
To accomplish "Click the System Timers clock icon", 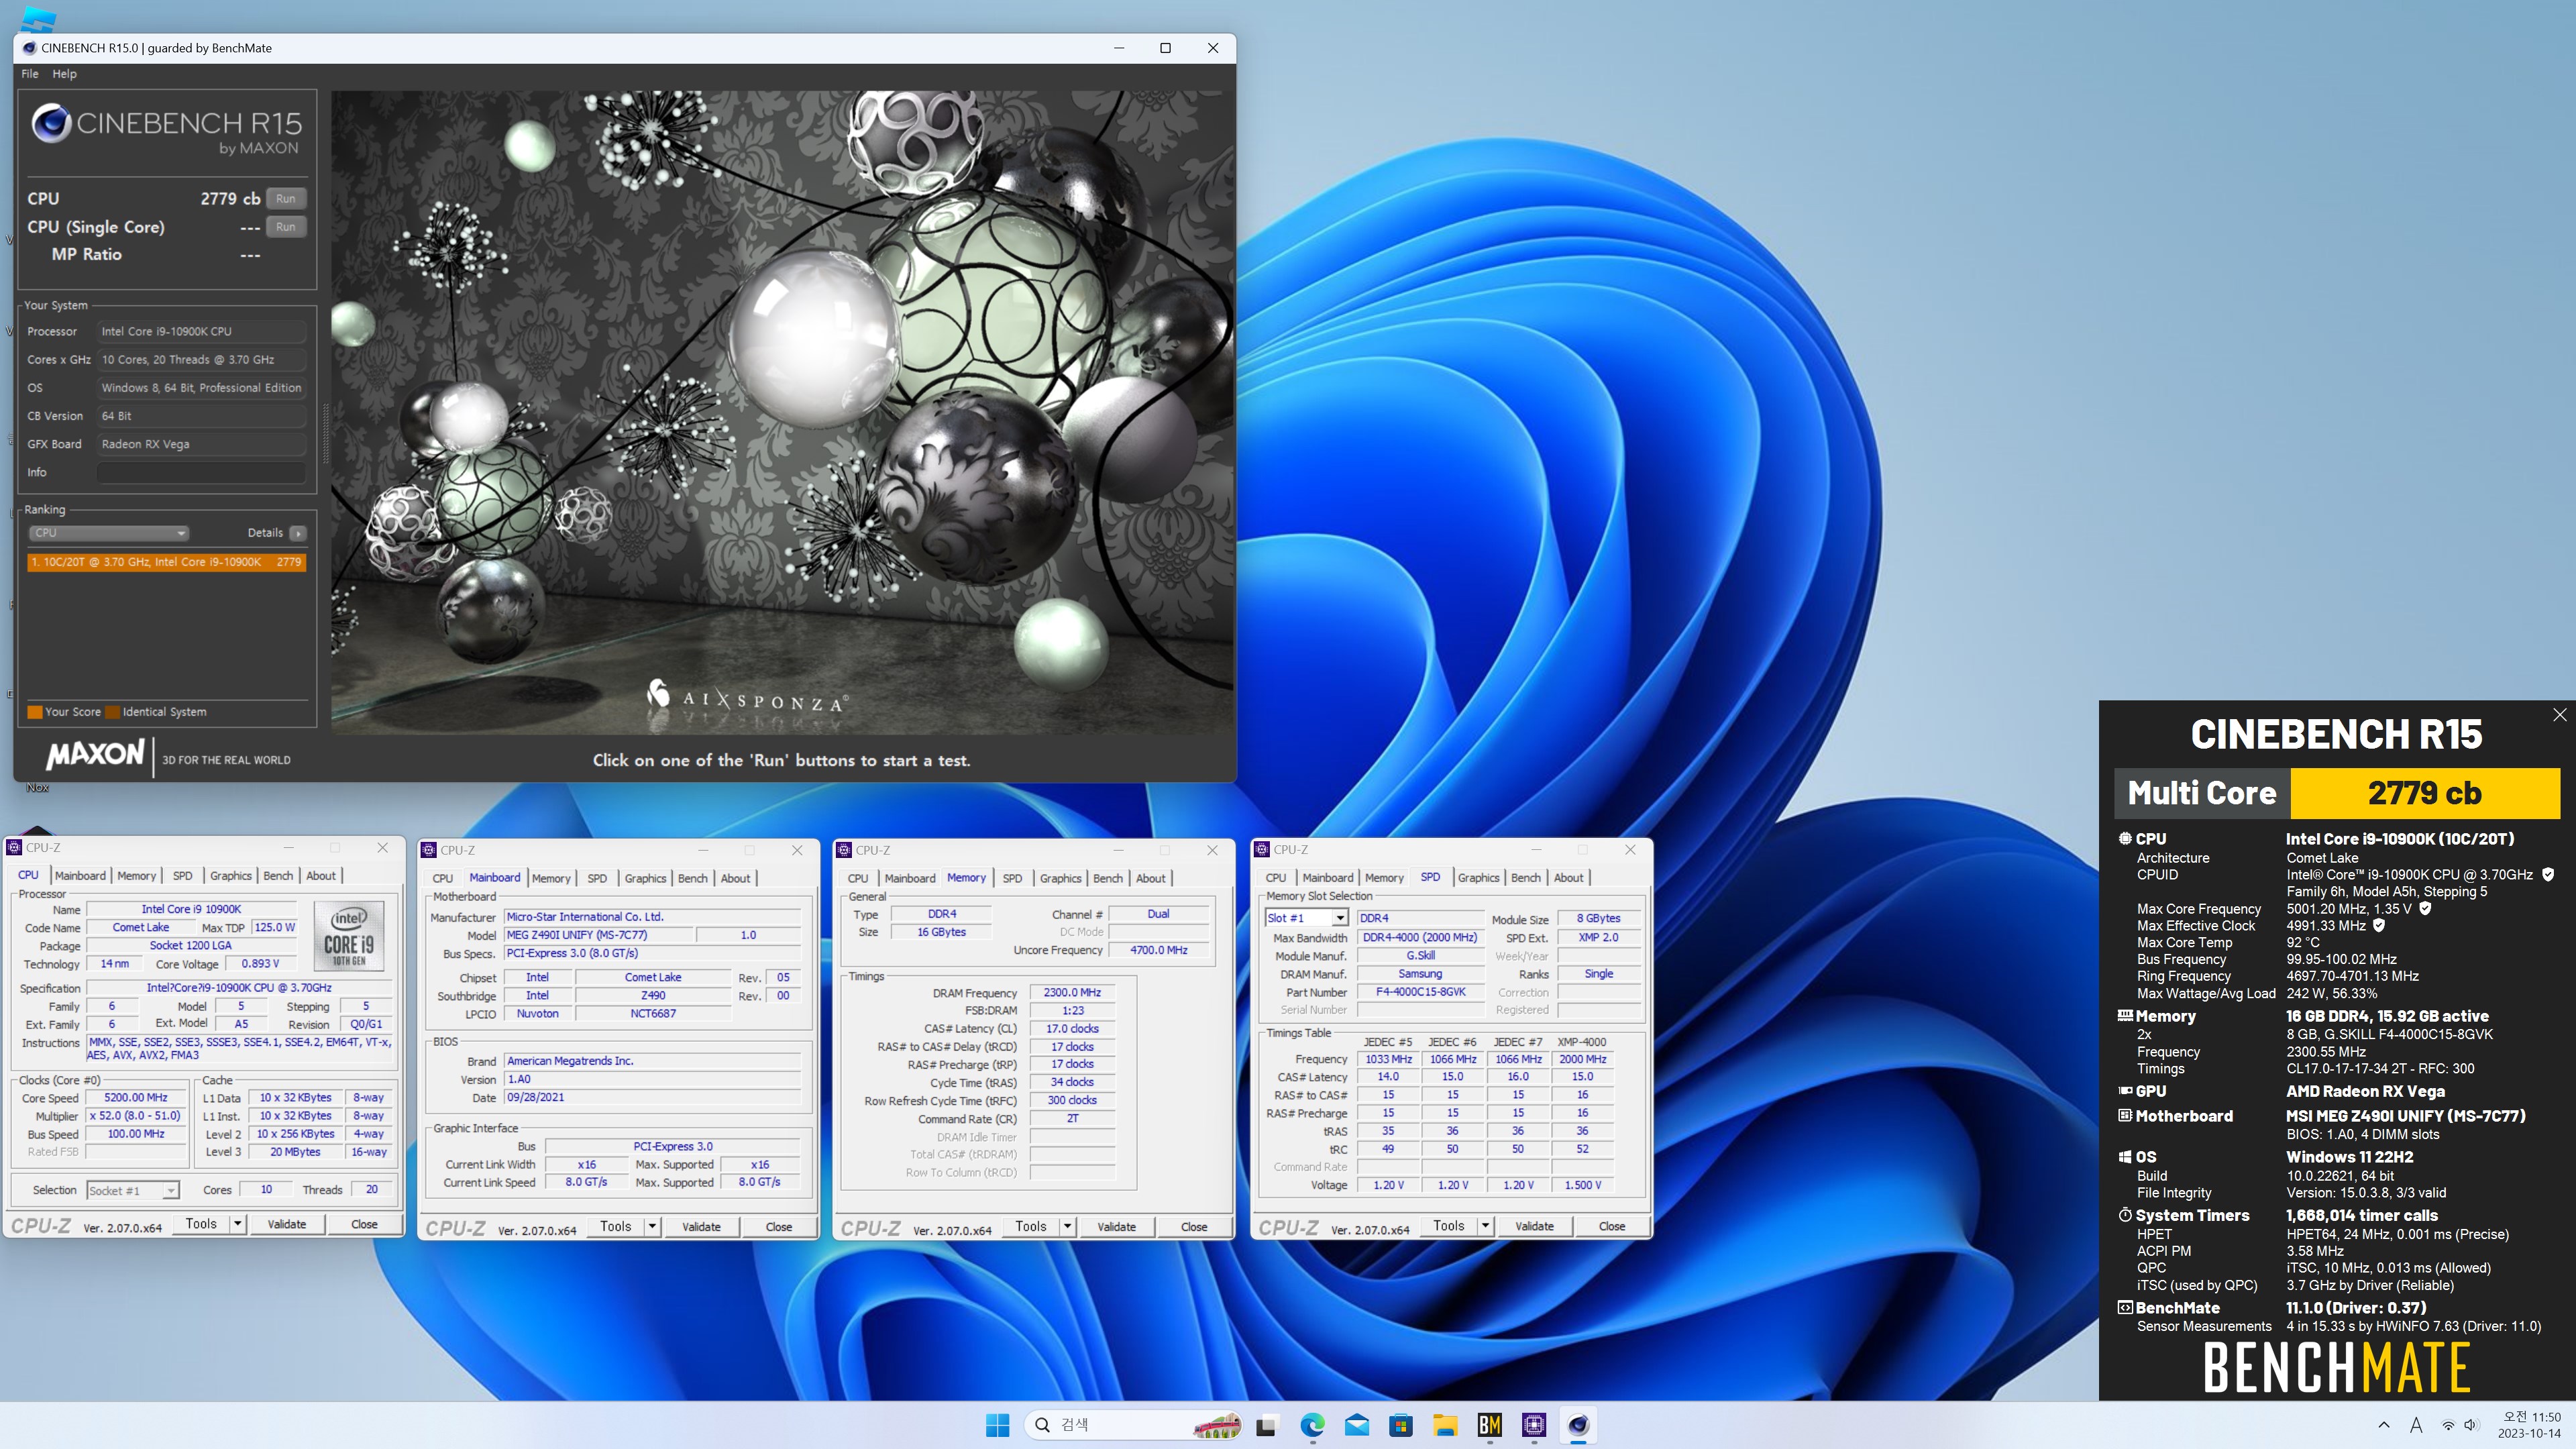I will click(2125, 1215).
